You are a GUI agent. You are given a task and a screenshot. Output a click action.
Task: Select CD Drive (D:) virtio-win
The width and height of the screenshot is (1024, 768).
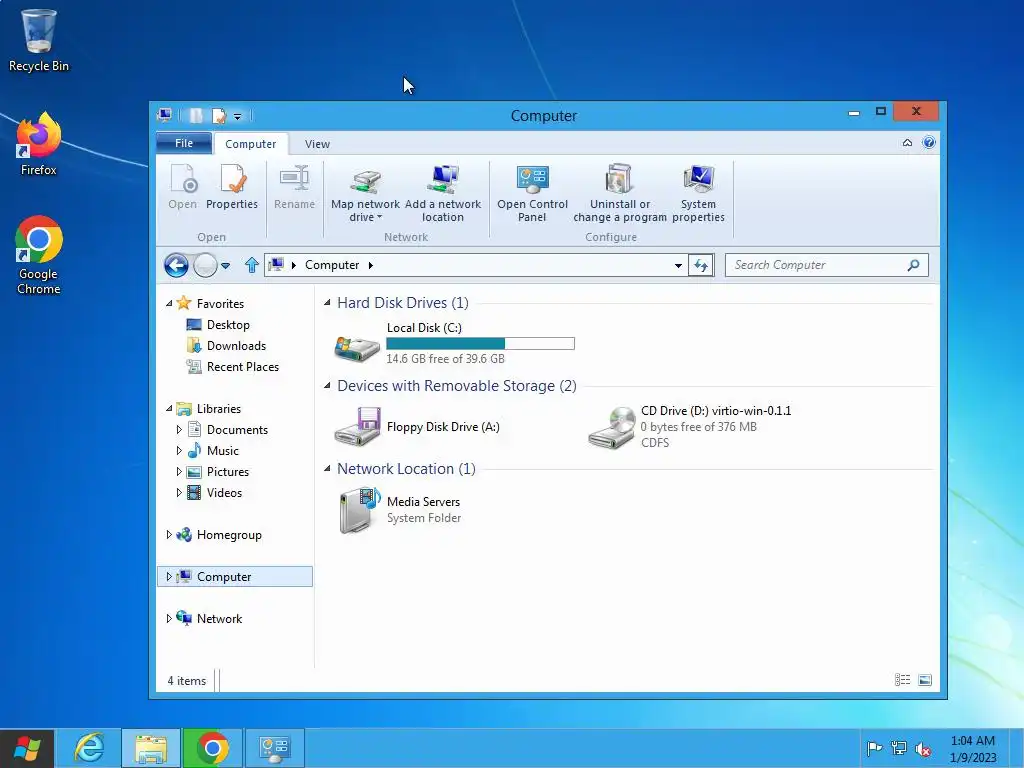690,427
